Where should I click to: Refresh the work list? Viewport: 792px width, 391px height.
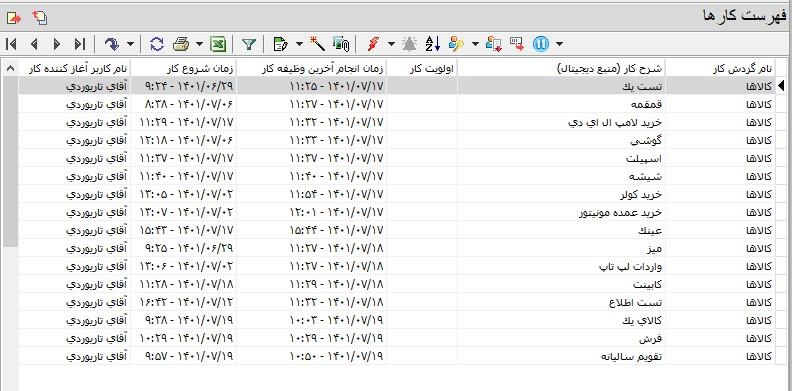click(x=157, y=44)
